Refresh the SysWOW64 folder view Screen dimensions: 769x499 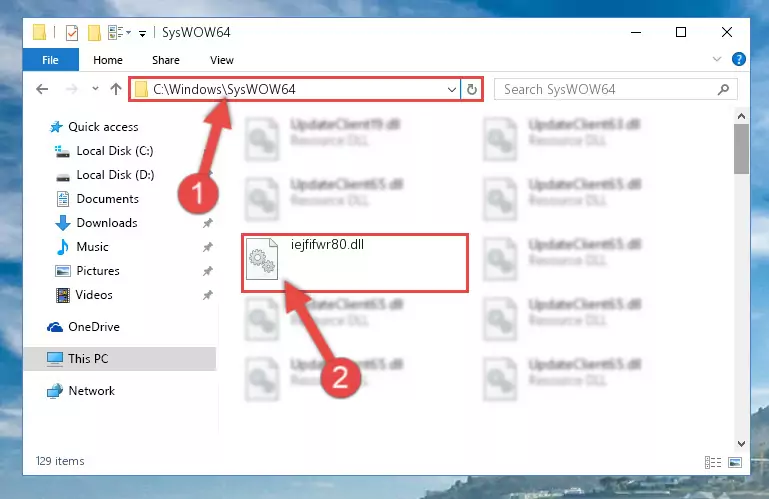tap(472, 89)
